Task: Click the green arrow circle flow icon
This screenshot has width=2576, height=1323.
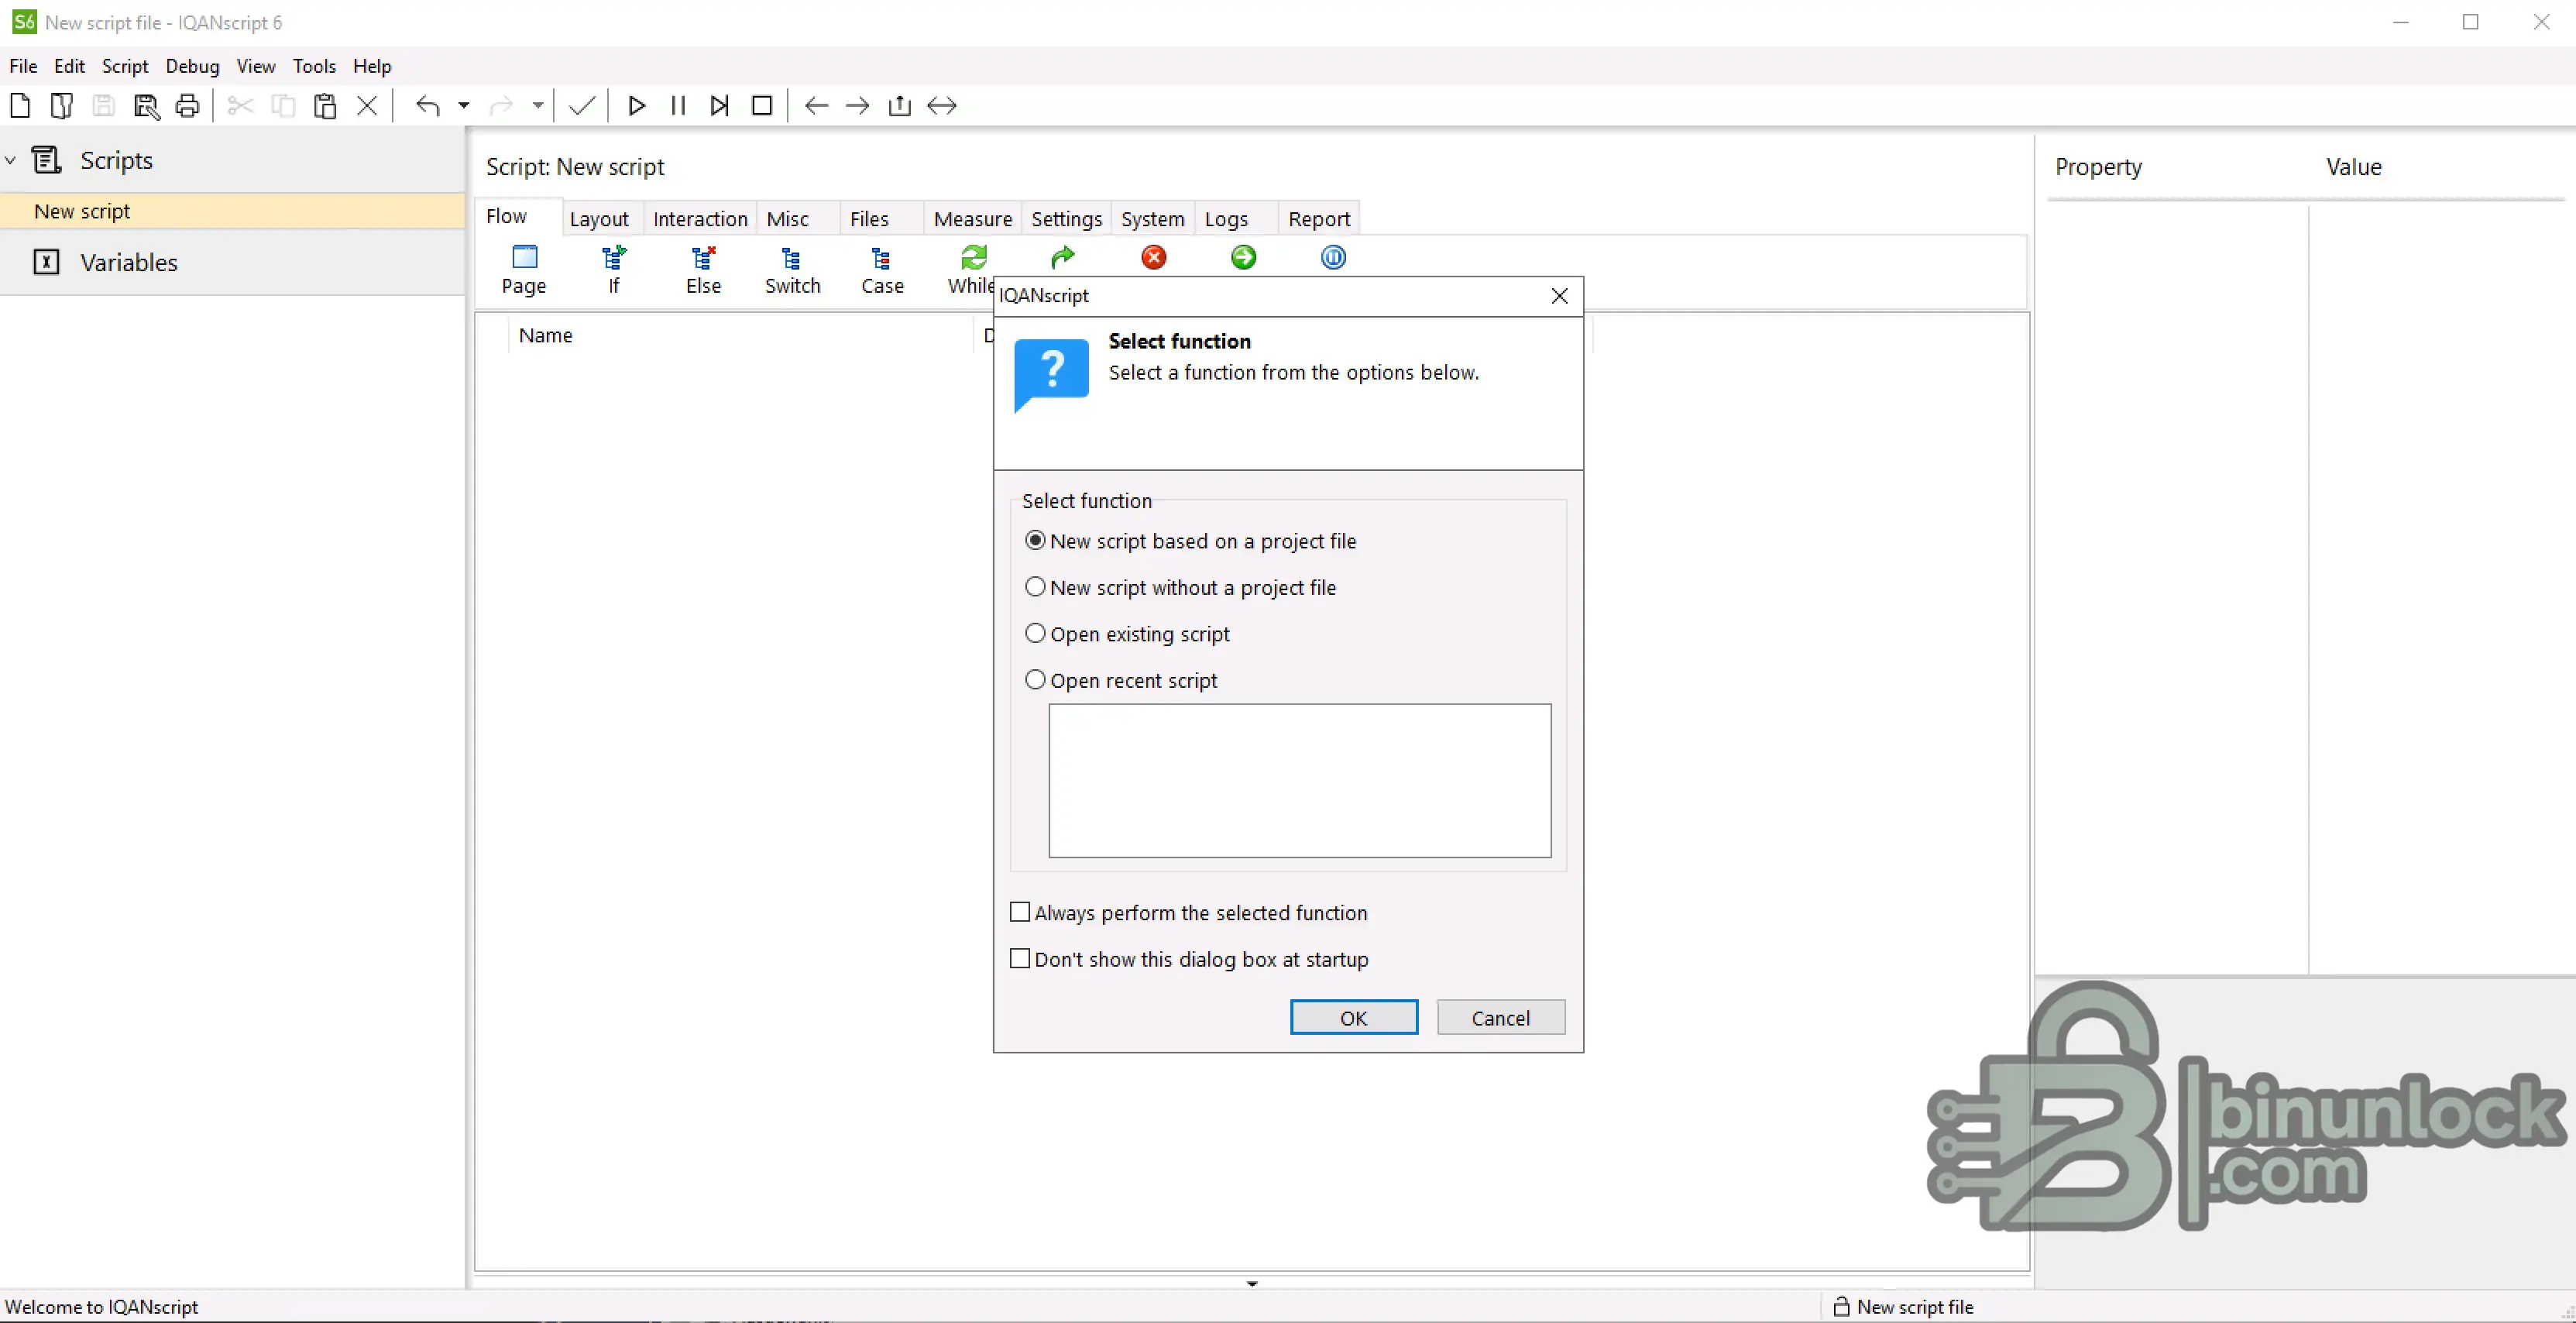Action: (x=1243, y=257)
